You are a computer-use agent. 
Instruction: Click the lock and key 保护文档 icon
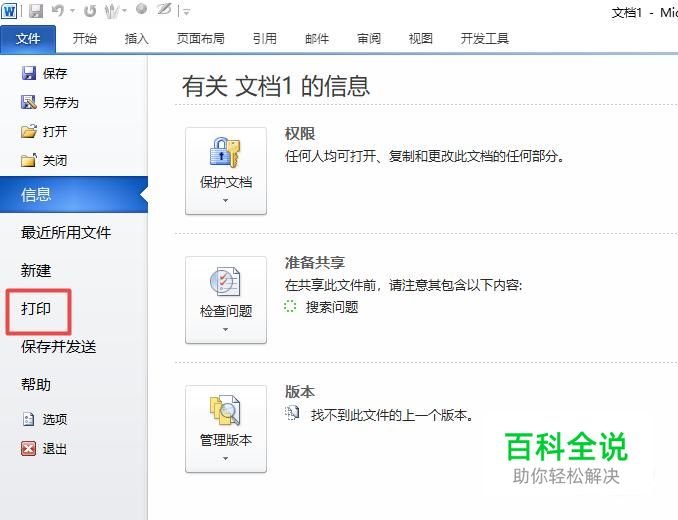(x=225, y=152)
